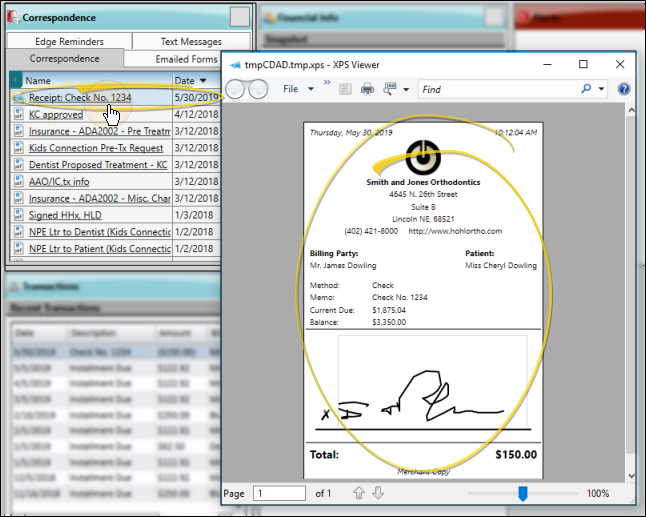This screenshot has height=517, width=646.
Task: Click the Page number input field
Action: click(279, 493)
